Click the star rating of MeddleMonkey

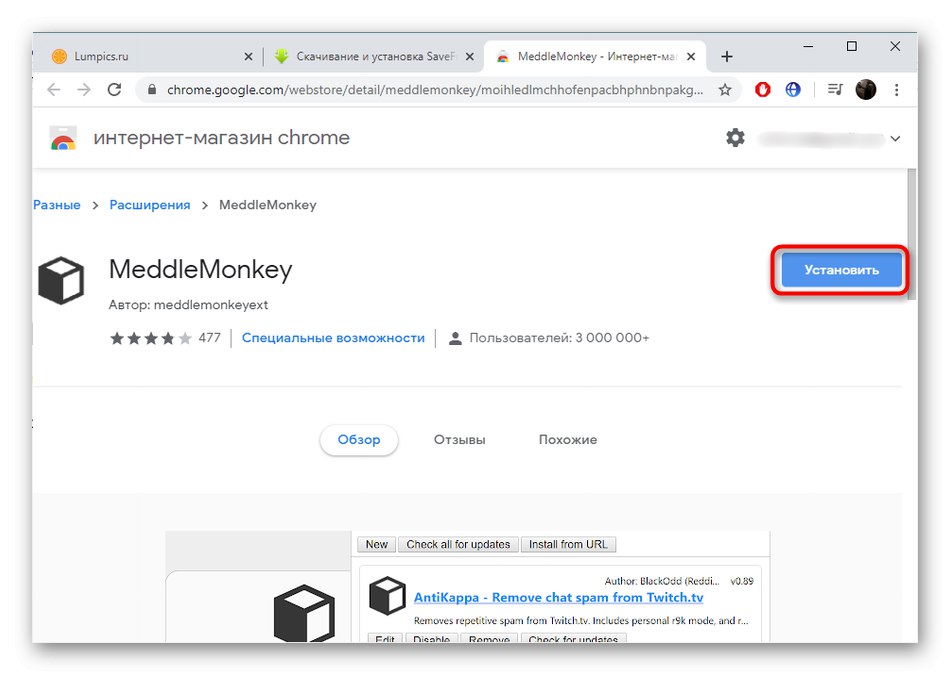[151, 338]
